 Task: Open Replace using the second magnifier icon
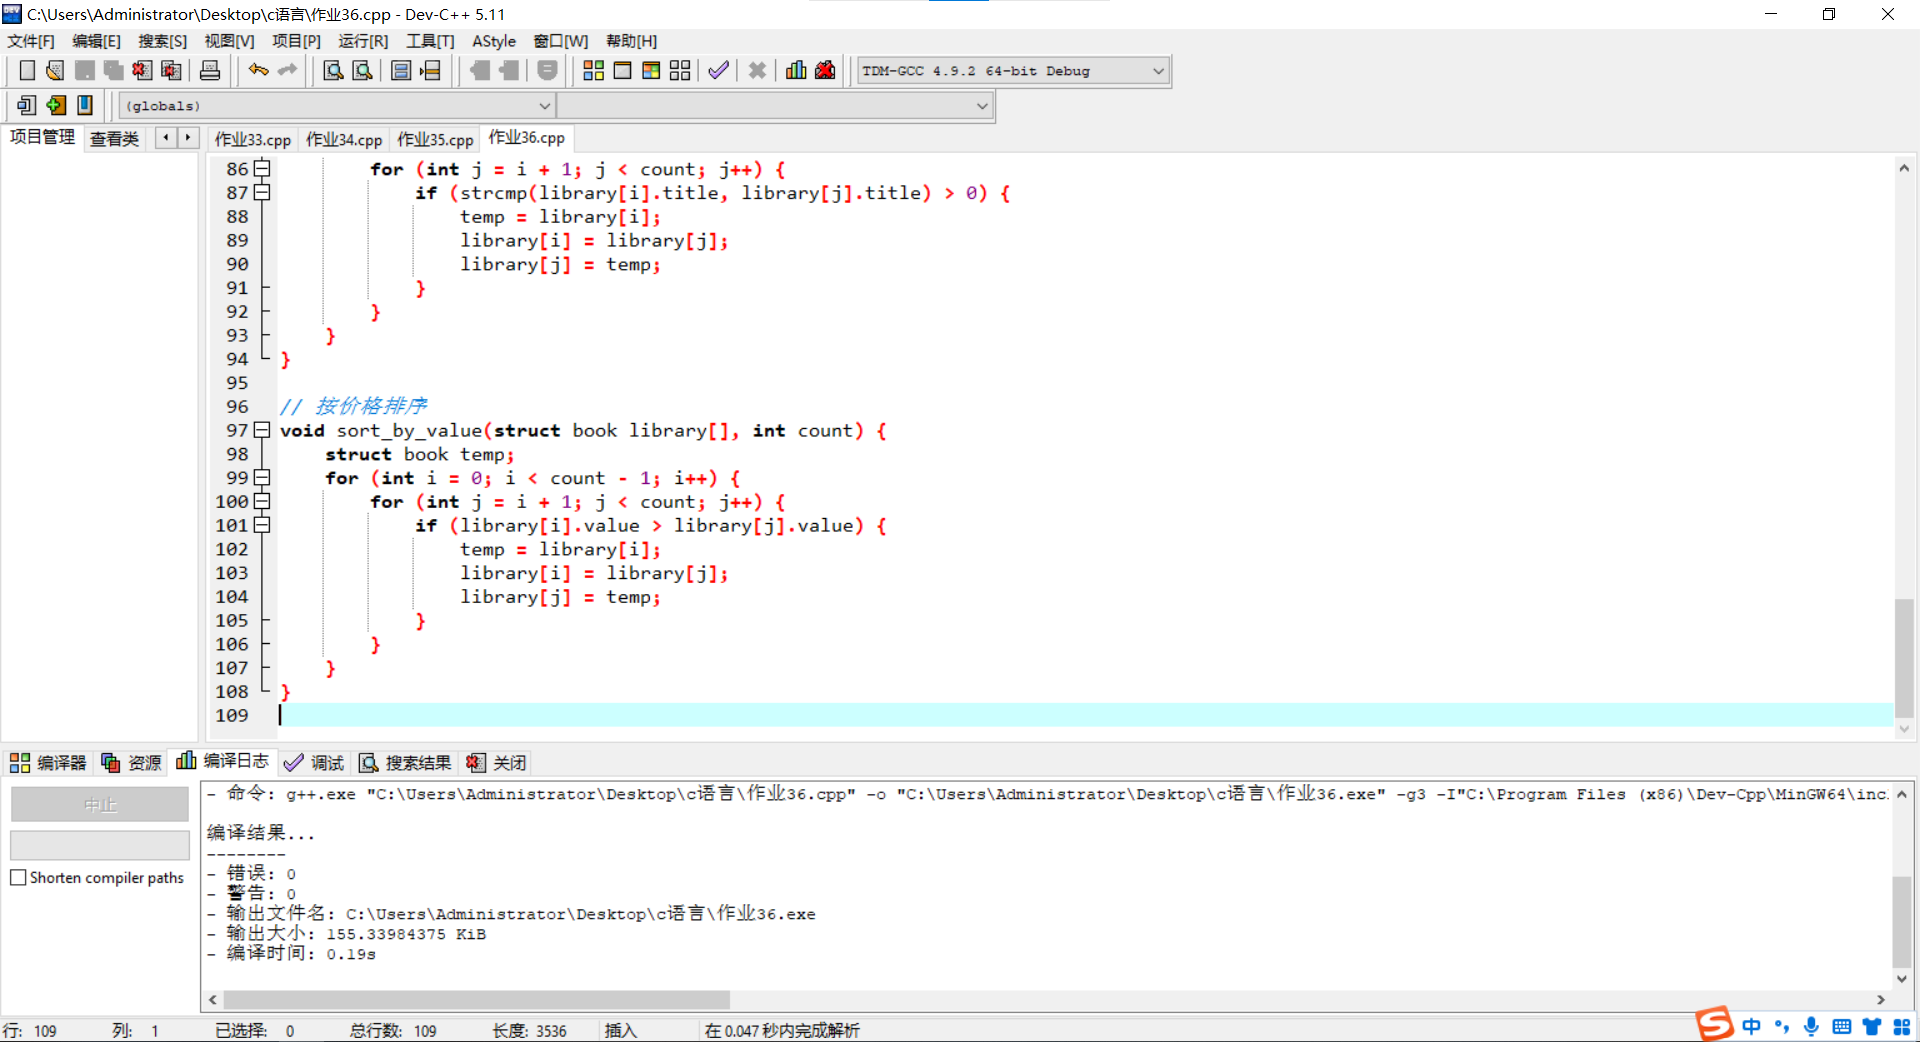coord(362,70)
